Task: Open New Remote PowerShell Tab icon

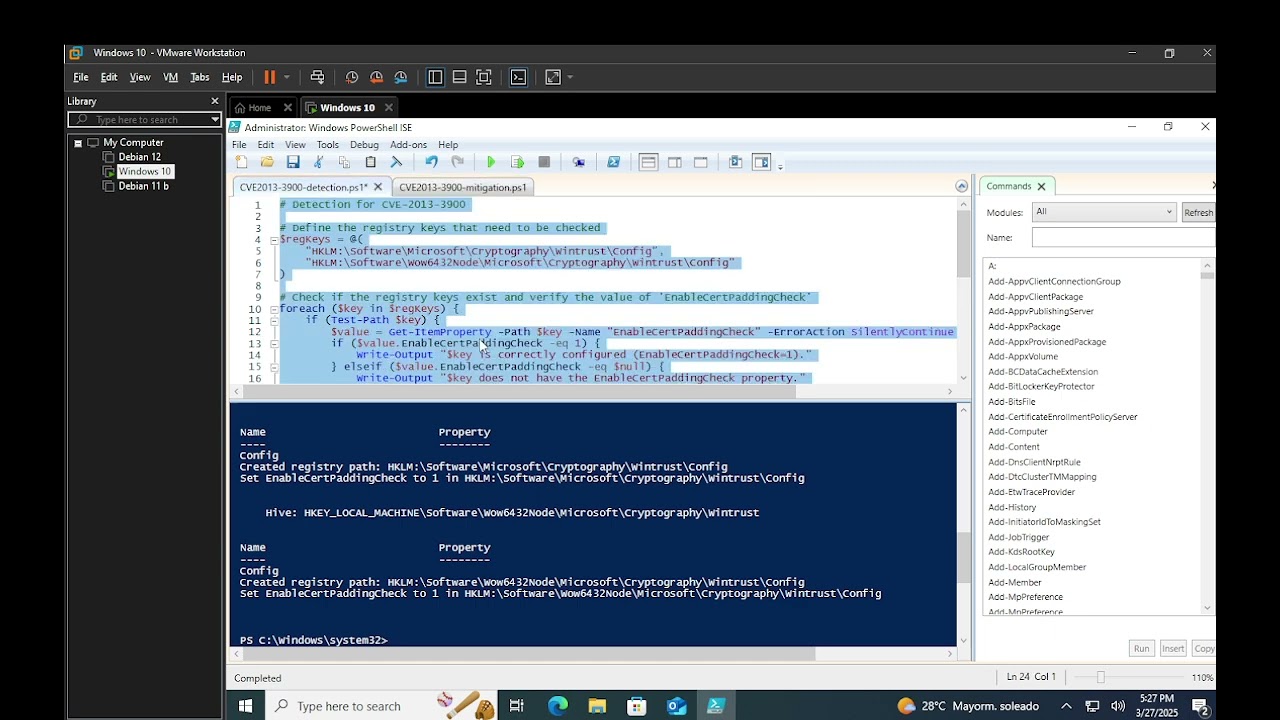Action: 578,162
